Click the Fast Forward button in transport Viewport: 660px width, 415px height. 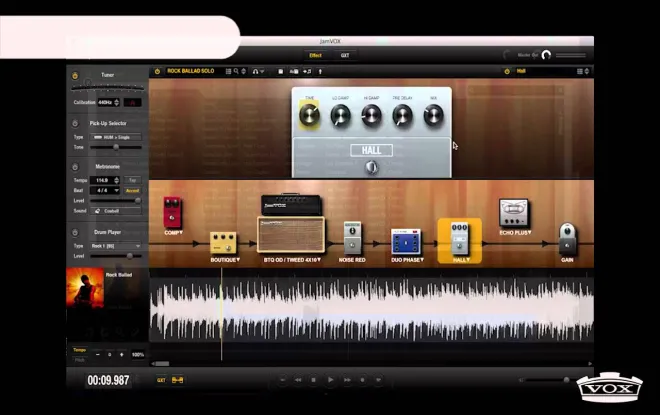tap(347, 380)
